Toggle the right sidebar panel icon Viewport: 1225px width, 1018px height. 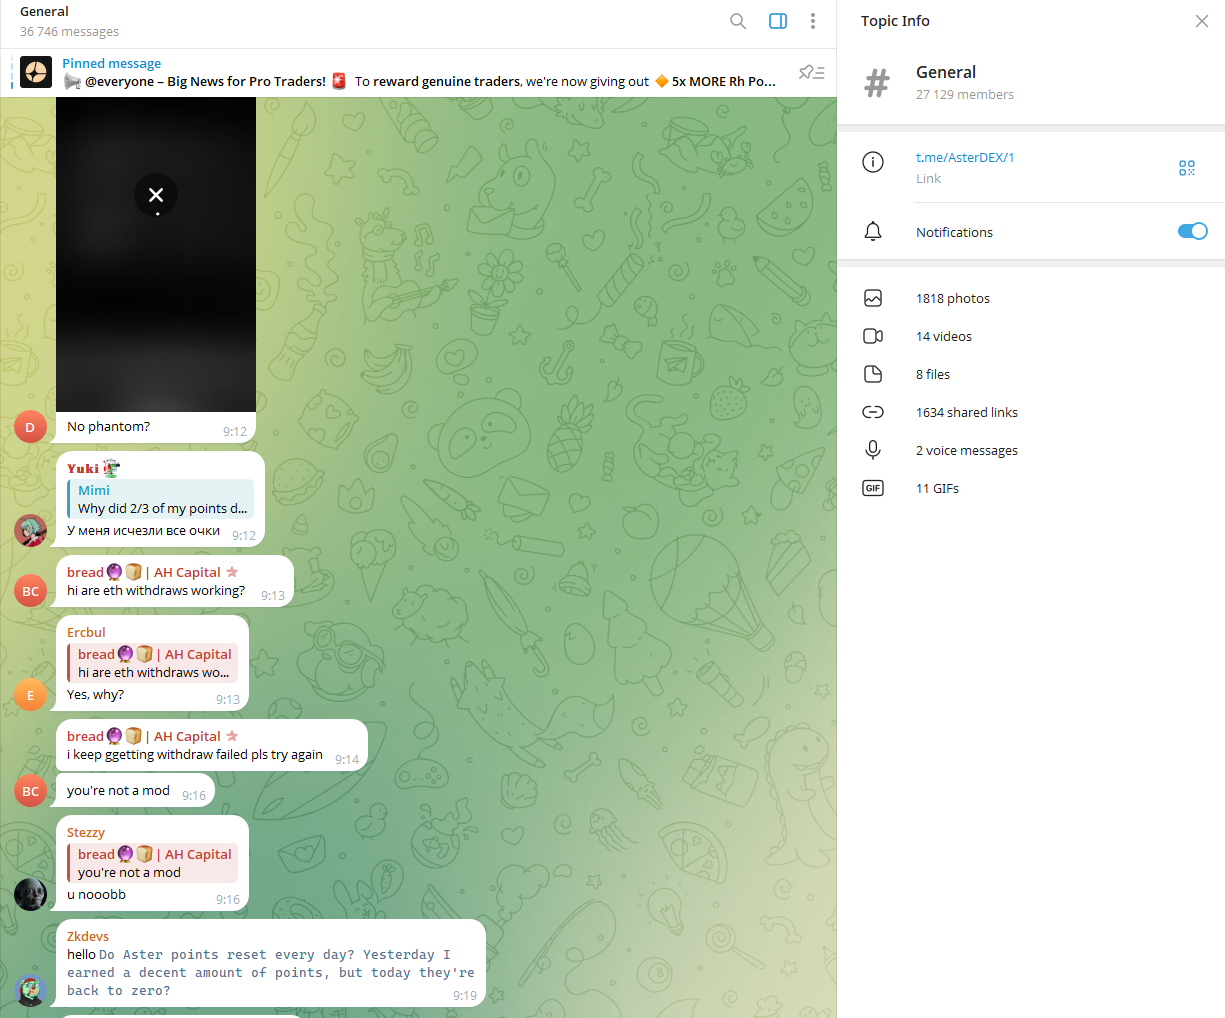[x=778, y=21]
